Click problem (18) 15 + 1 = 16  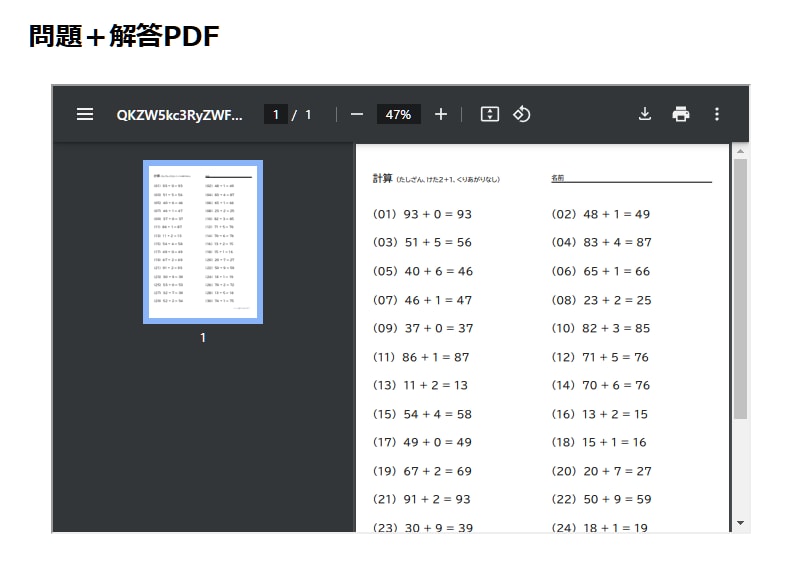pos(599,442)
